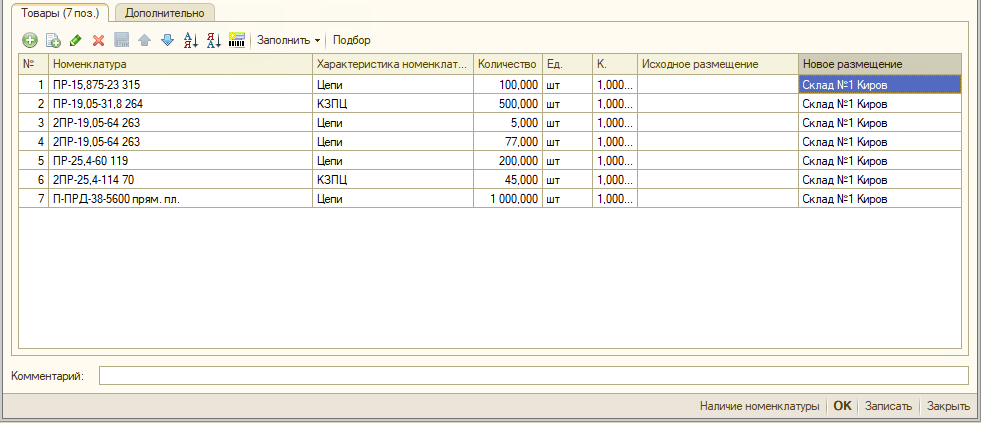Image resolution: width=981 pixels, height=423 pixels.
Task: Click the Количество column header
Action: coord(507,64)
